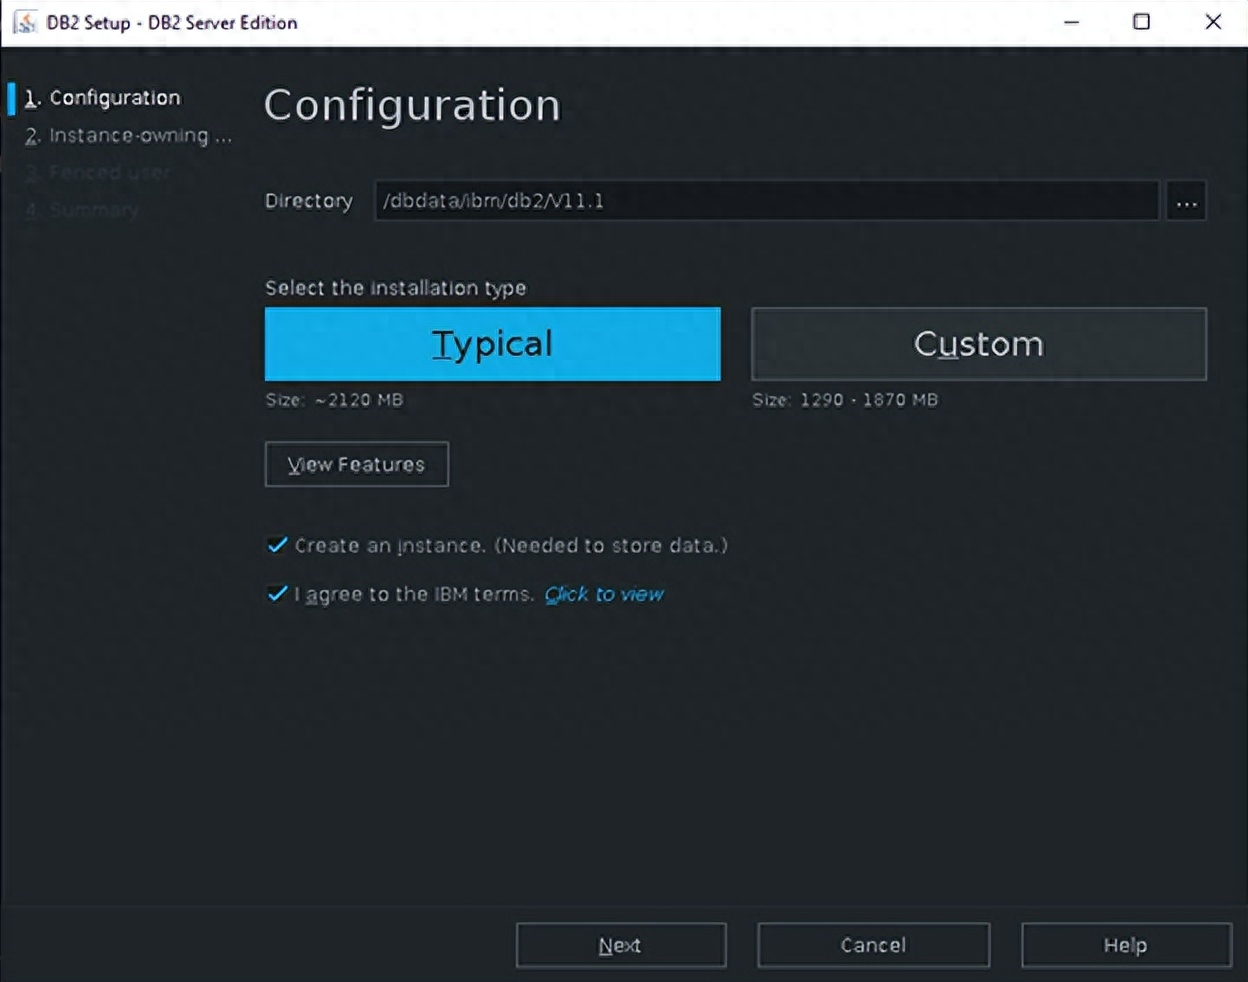Click Next to continue setup
The width and height of the screenshot is (1248, 982).
pyautogui.click(x=620, y=945)
